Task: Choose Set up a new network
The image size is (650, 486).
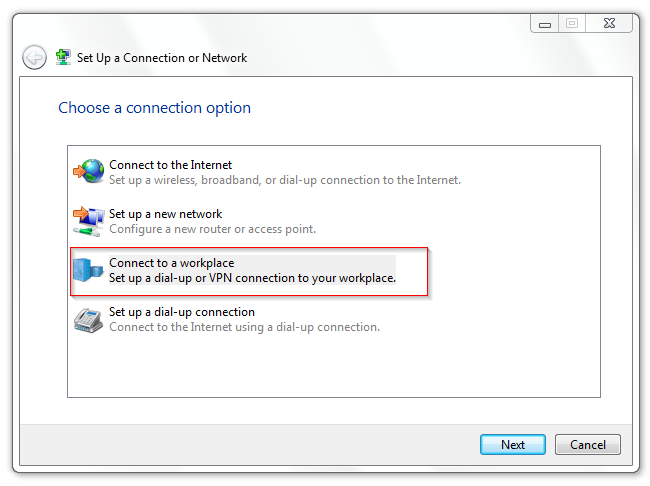Action: 165,214
